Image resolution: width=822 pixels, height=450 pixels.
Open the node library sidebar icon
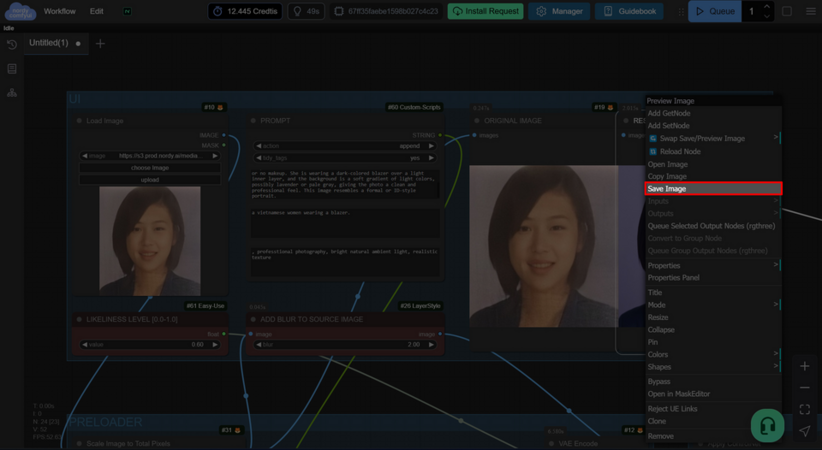[12, 69]
